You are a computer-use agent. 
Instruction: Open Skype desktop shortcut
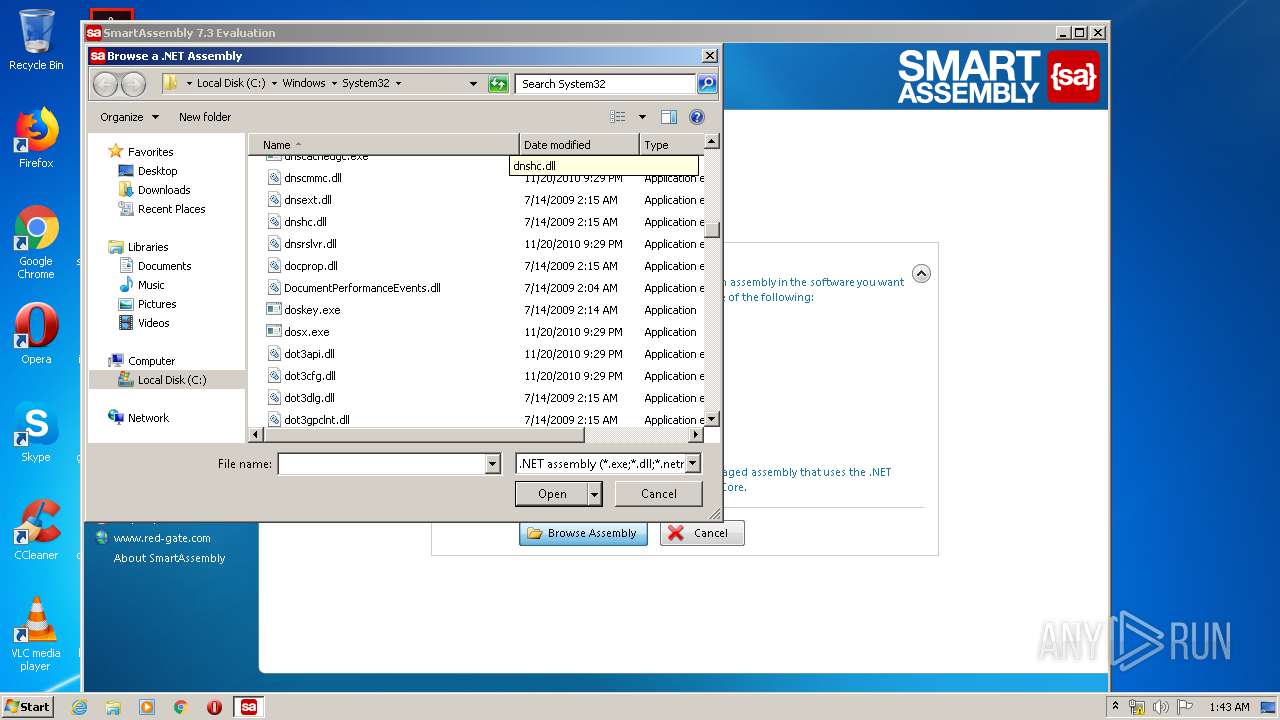tap(36, 432)
